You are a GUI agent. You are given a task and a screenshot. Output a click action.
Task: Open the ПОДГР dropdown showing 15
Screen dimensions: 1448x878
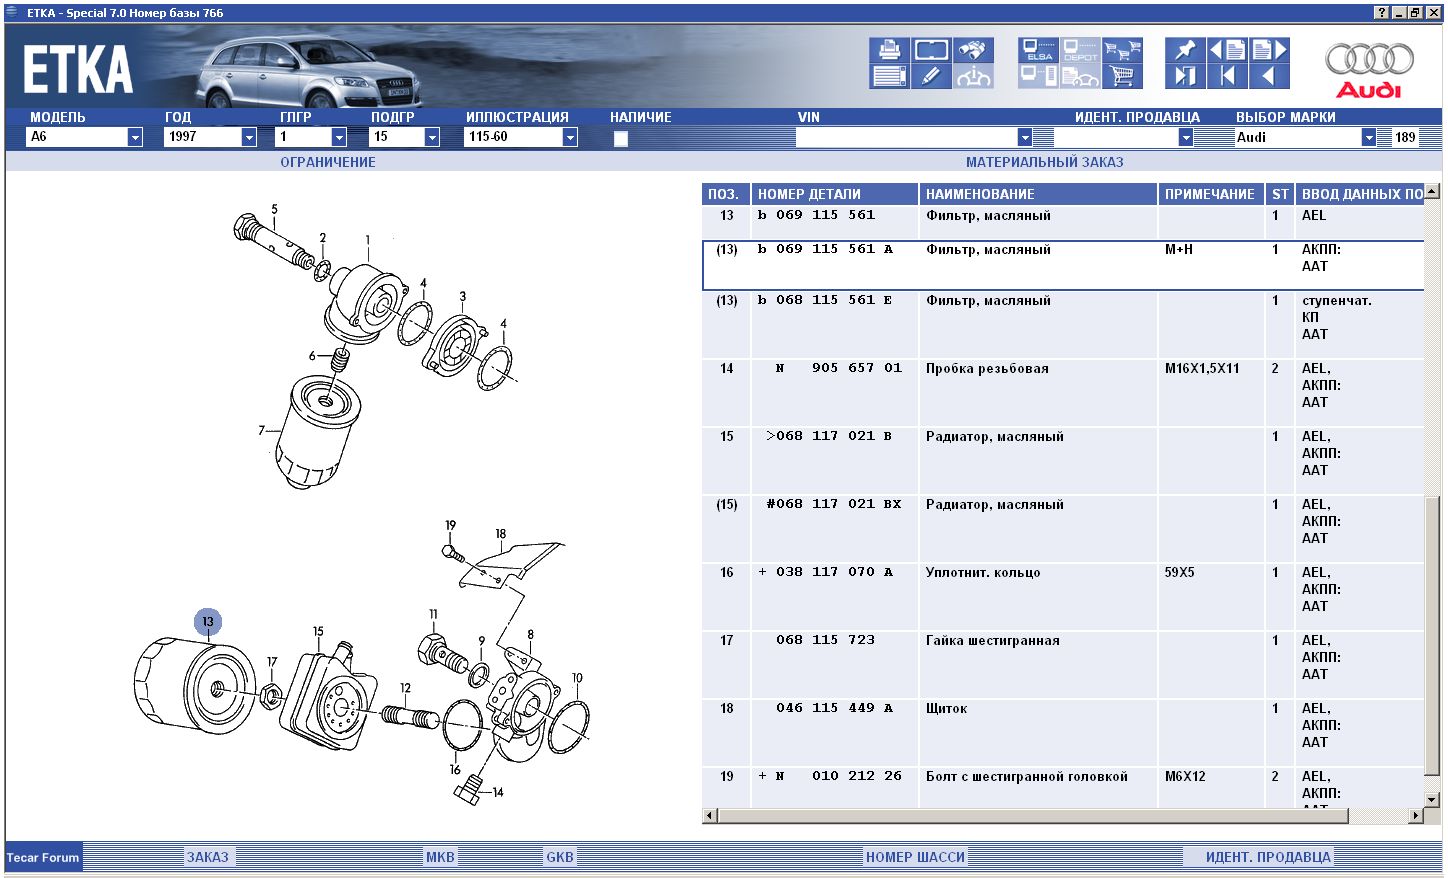click(432, 137)
